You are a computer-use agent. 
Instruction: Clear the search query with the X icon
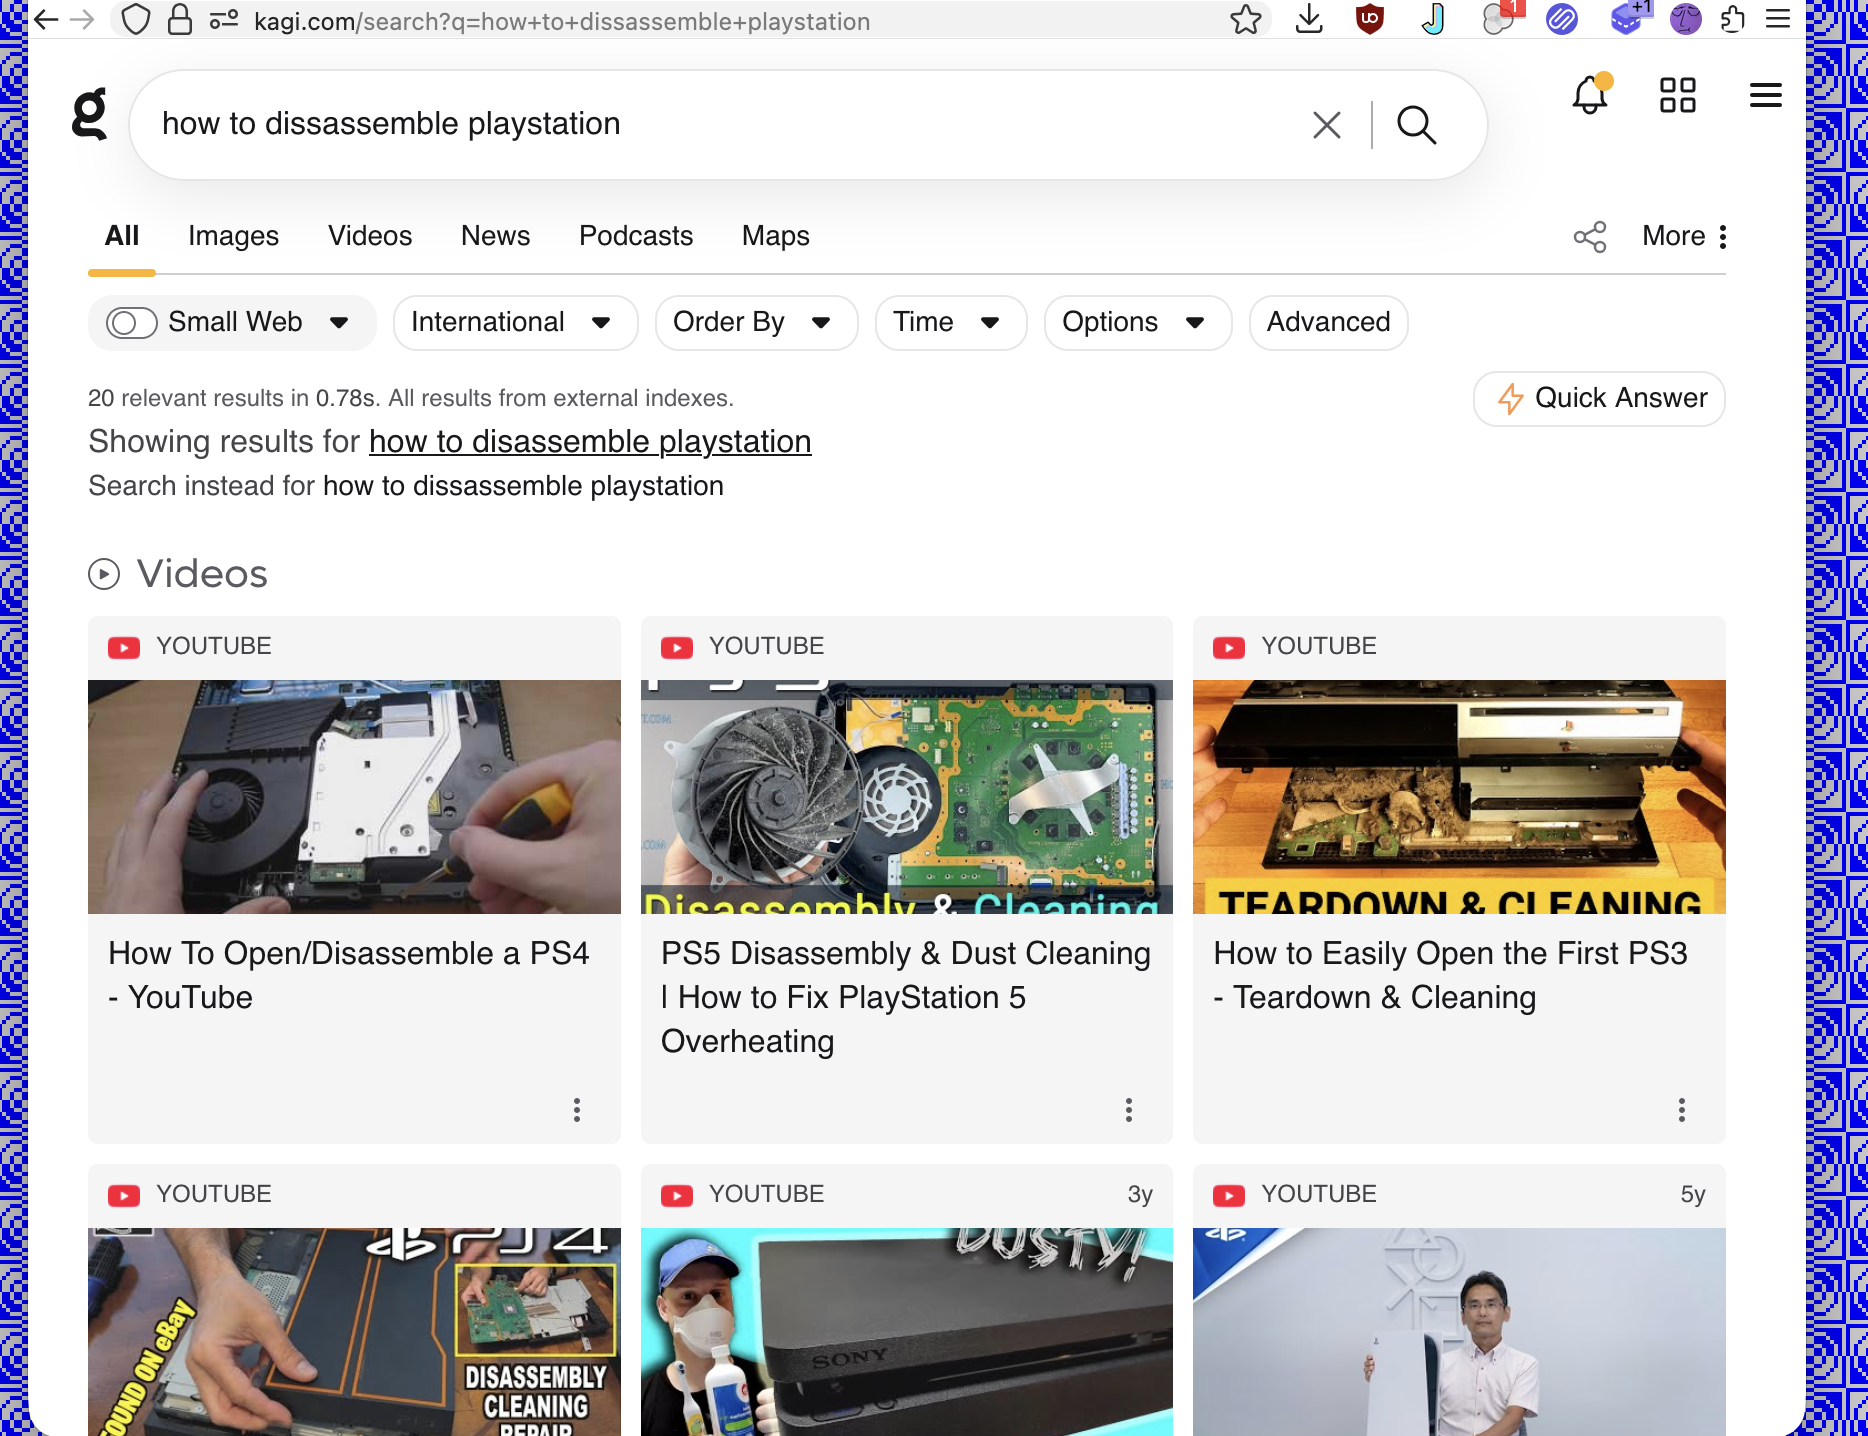1326,124
